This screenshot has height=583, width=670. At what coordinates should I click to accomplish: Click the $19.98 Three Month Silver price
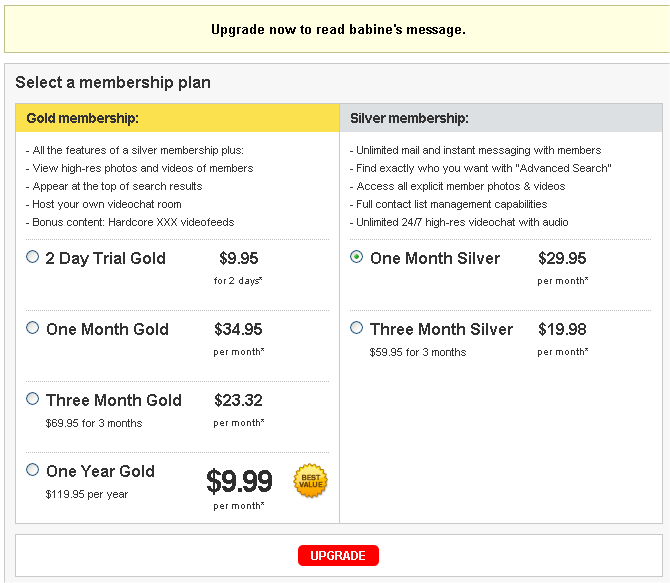coord(562,329)
